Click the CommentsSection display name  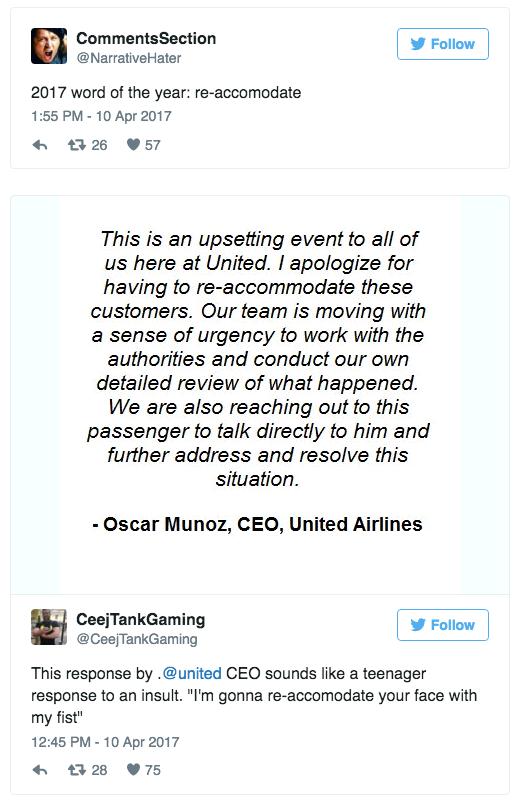click(x=146, y=38)
